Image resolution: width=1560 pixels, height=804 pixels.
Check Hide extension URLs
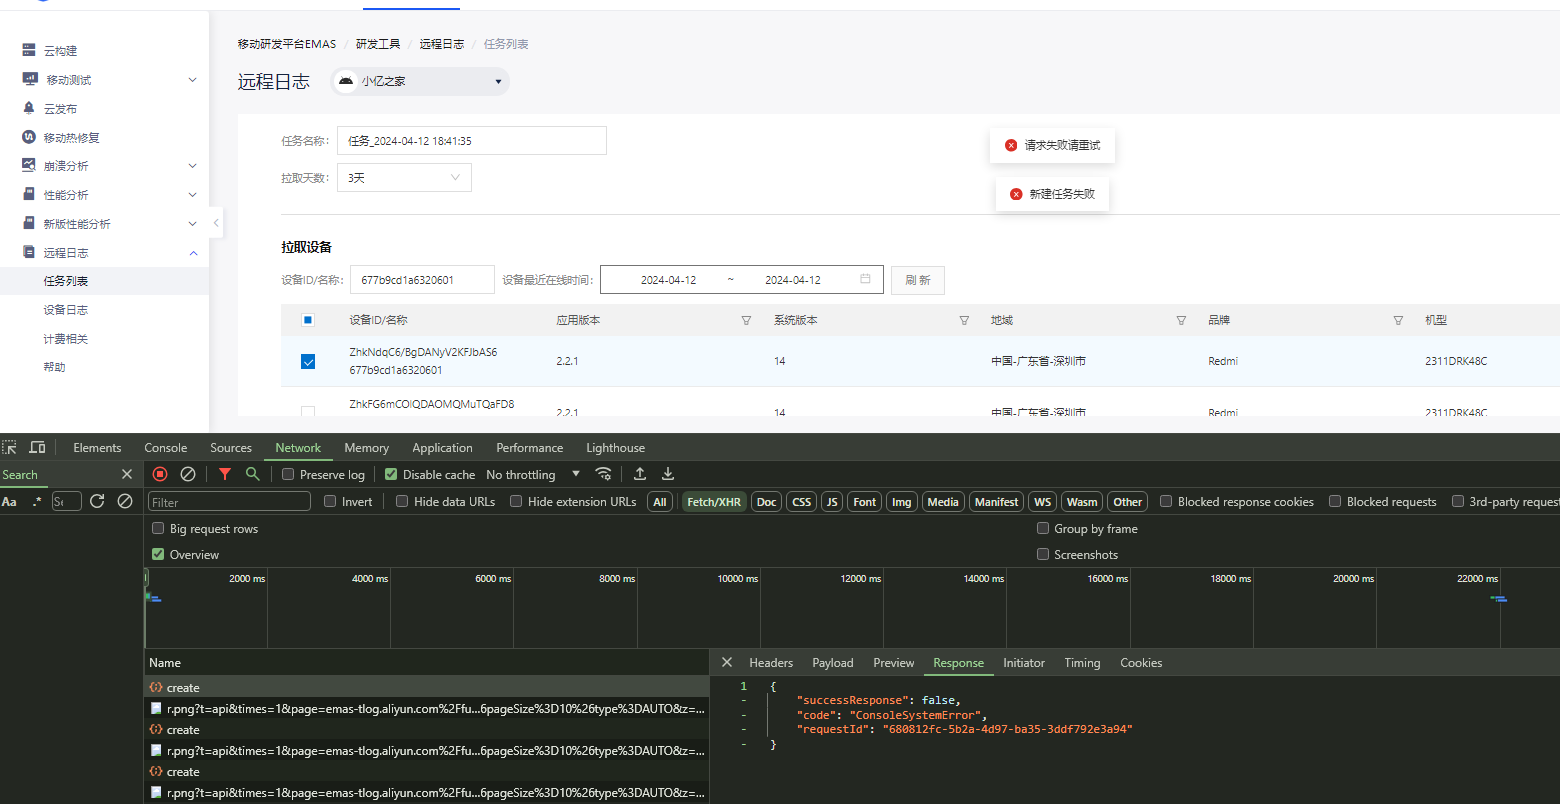[x=516, y=501]
